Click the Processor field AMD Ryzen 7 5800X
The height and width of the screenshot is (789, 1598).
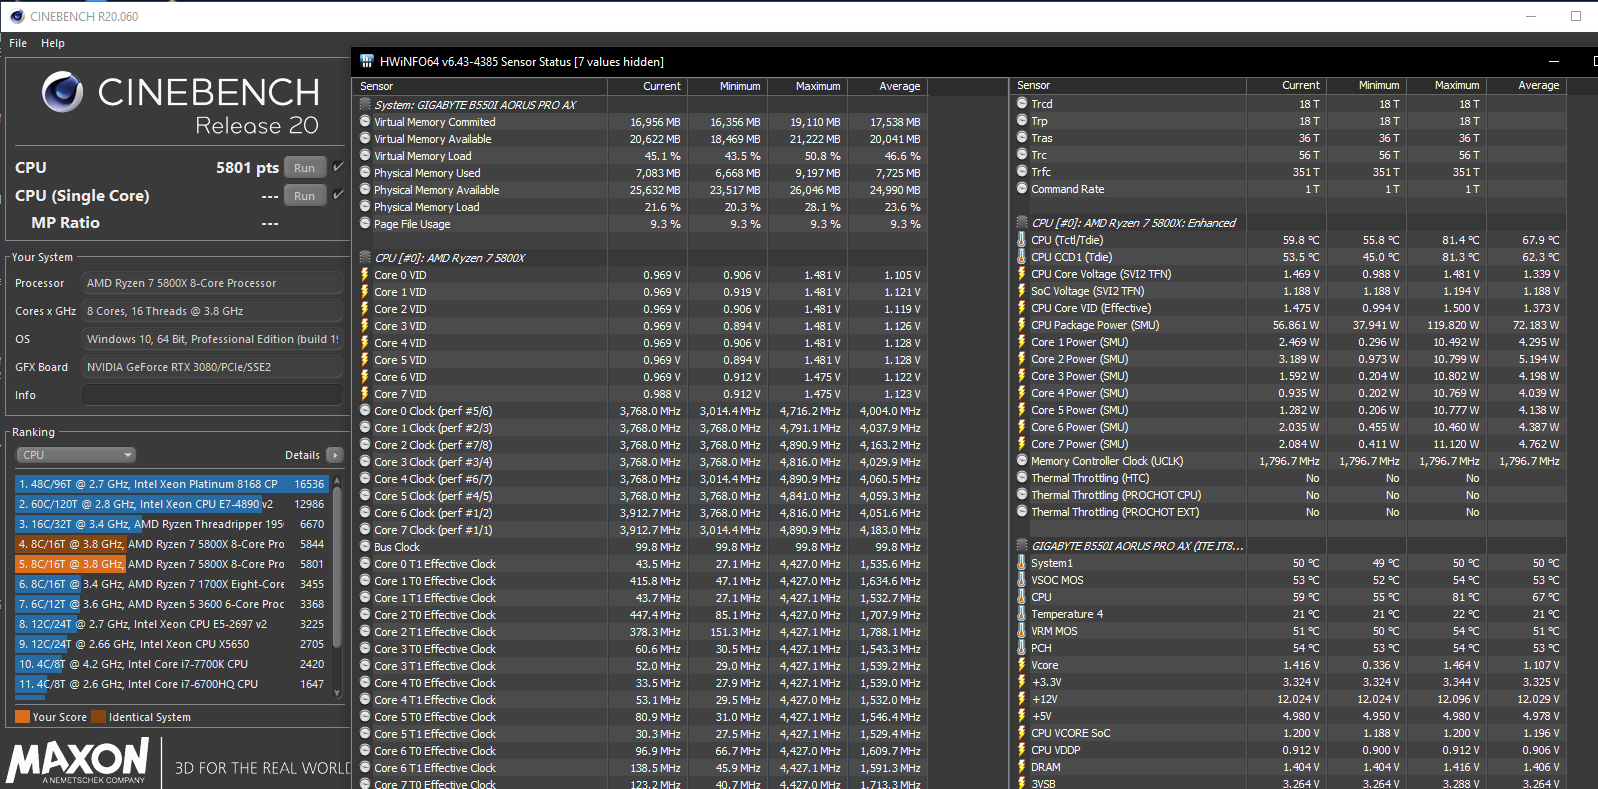tap(212, 283)
